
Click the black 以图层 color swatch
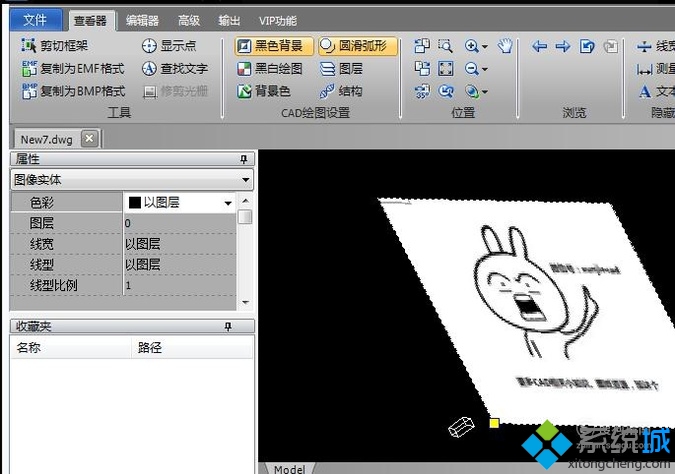135,203
